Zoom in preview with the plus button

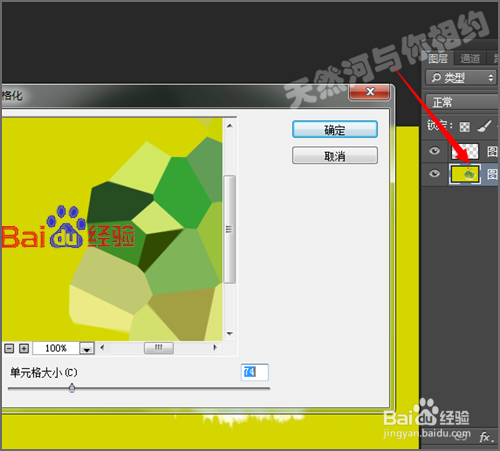(24, 349)
